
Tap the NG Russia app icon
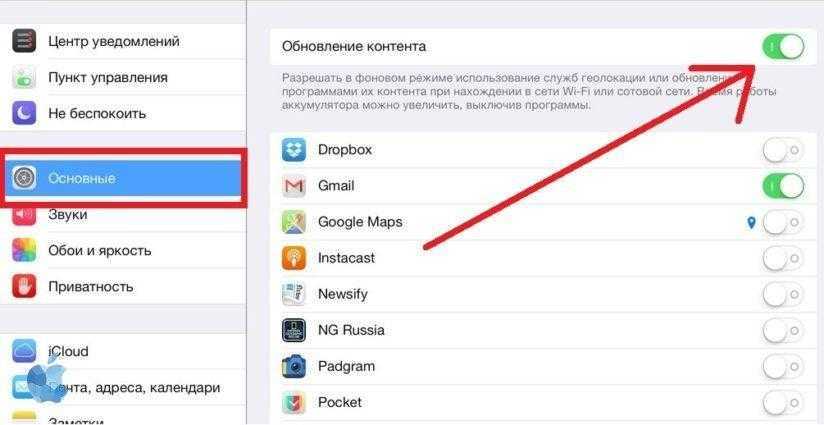pos(294,330)
